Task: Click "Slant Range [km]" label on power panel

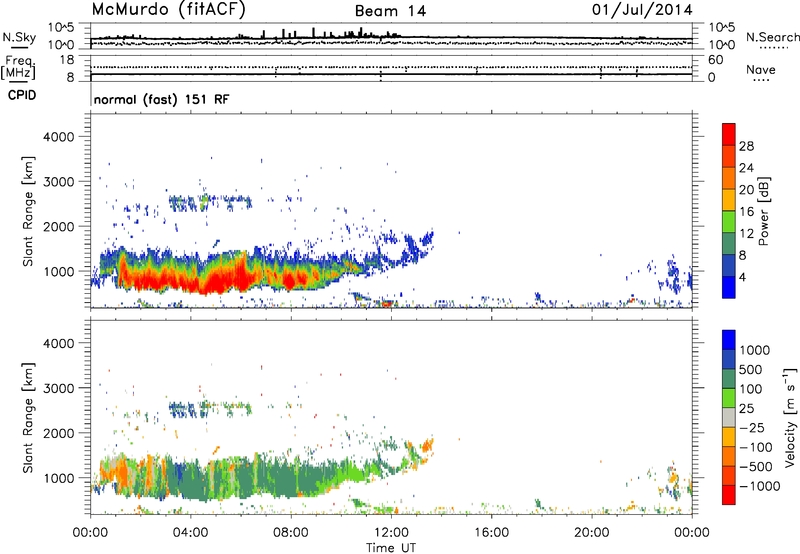Action: pyautogui.click(x=28, y=211)
